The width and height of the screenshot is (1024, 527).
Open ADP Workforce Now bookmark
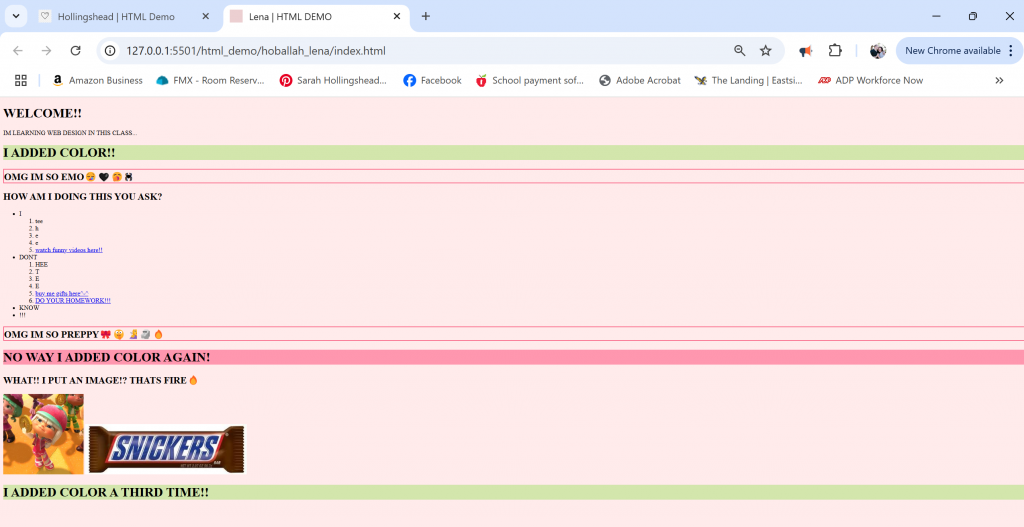tap(871, 80)
